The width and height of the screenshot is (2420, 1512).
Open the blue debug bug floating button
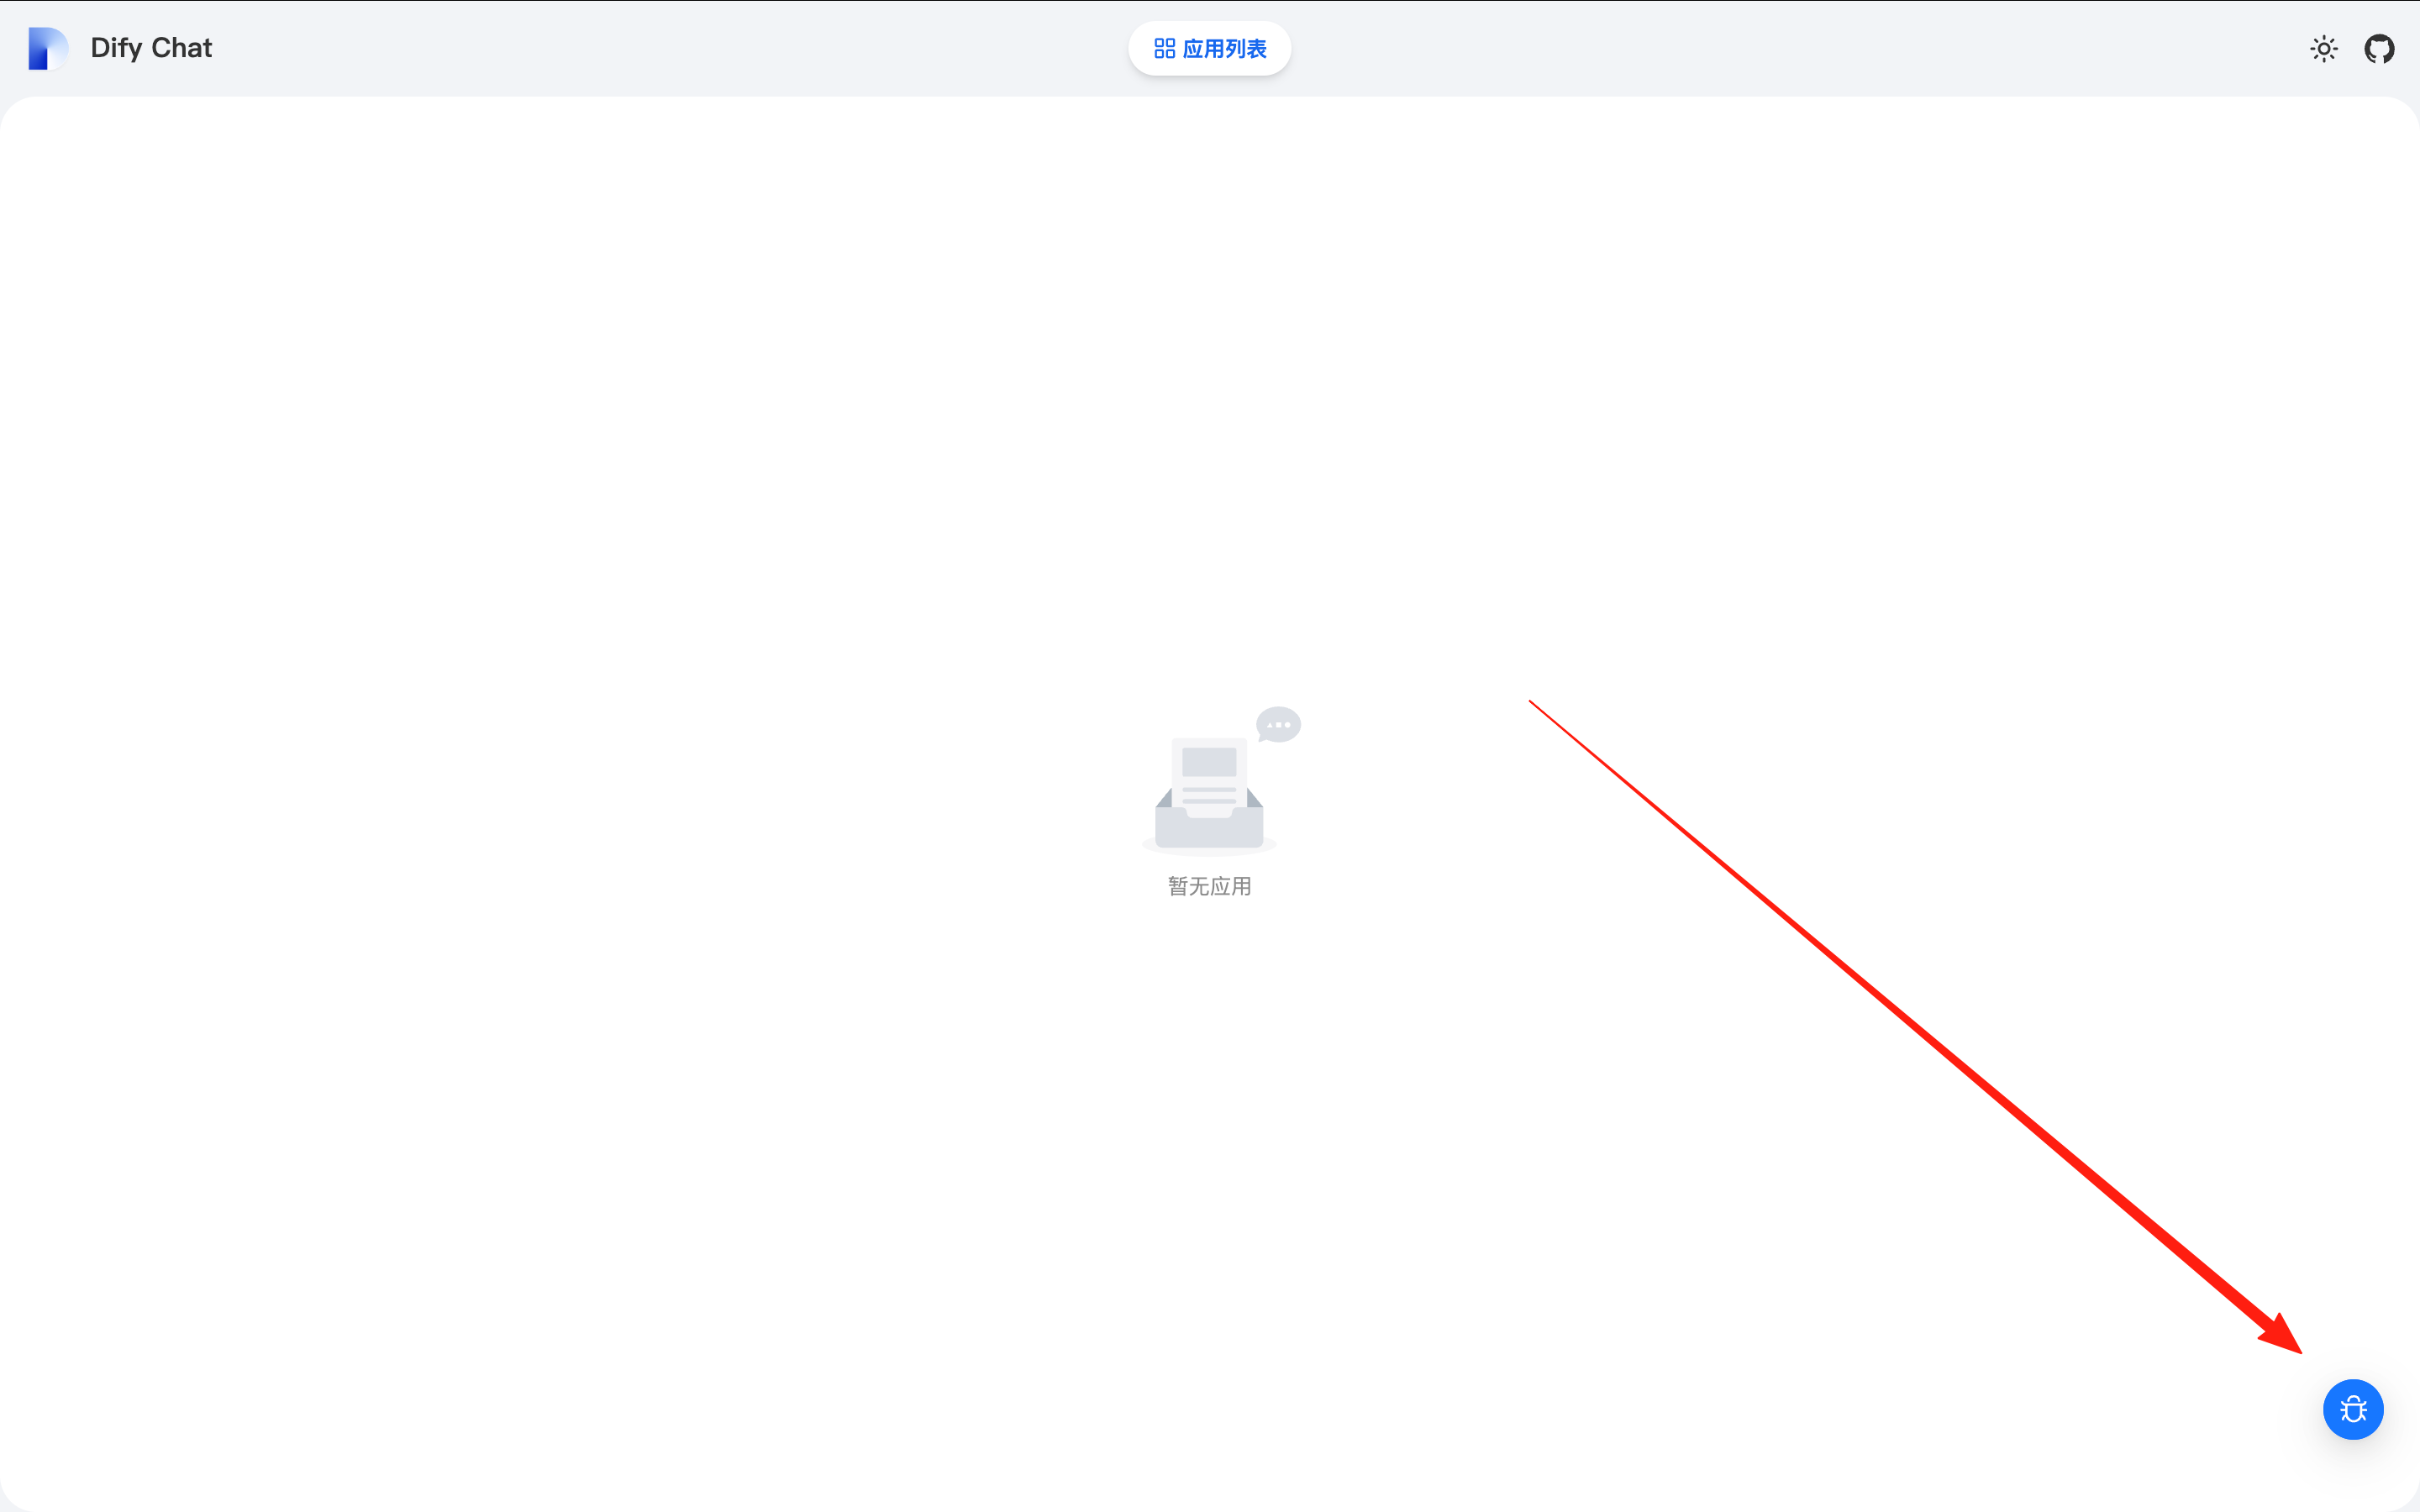pos(2353,1409)
